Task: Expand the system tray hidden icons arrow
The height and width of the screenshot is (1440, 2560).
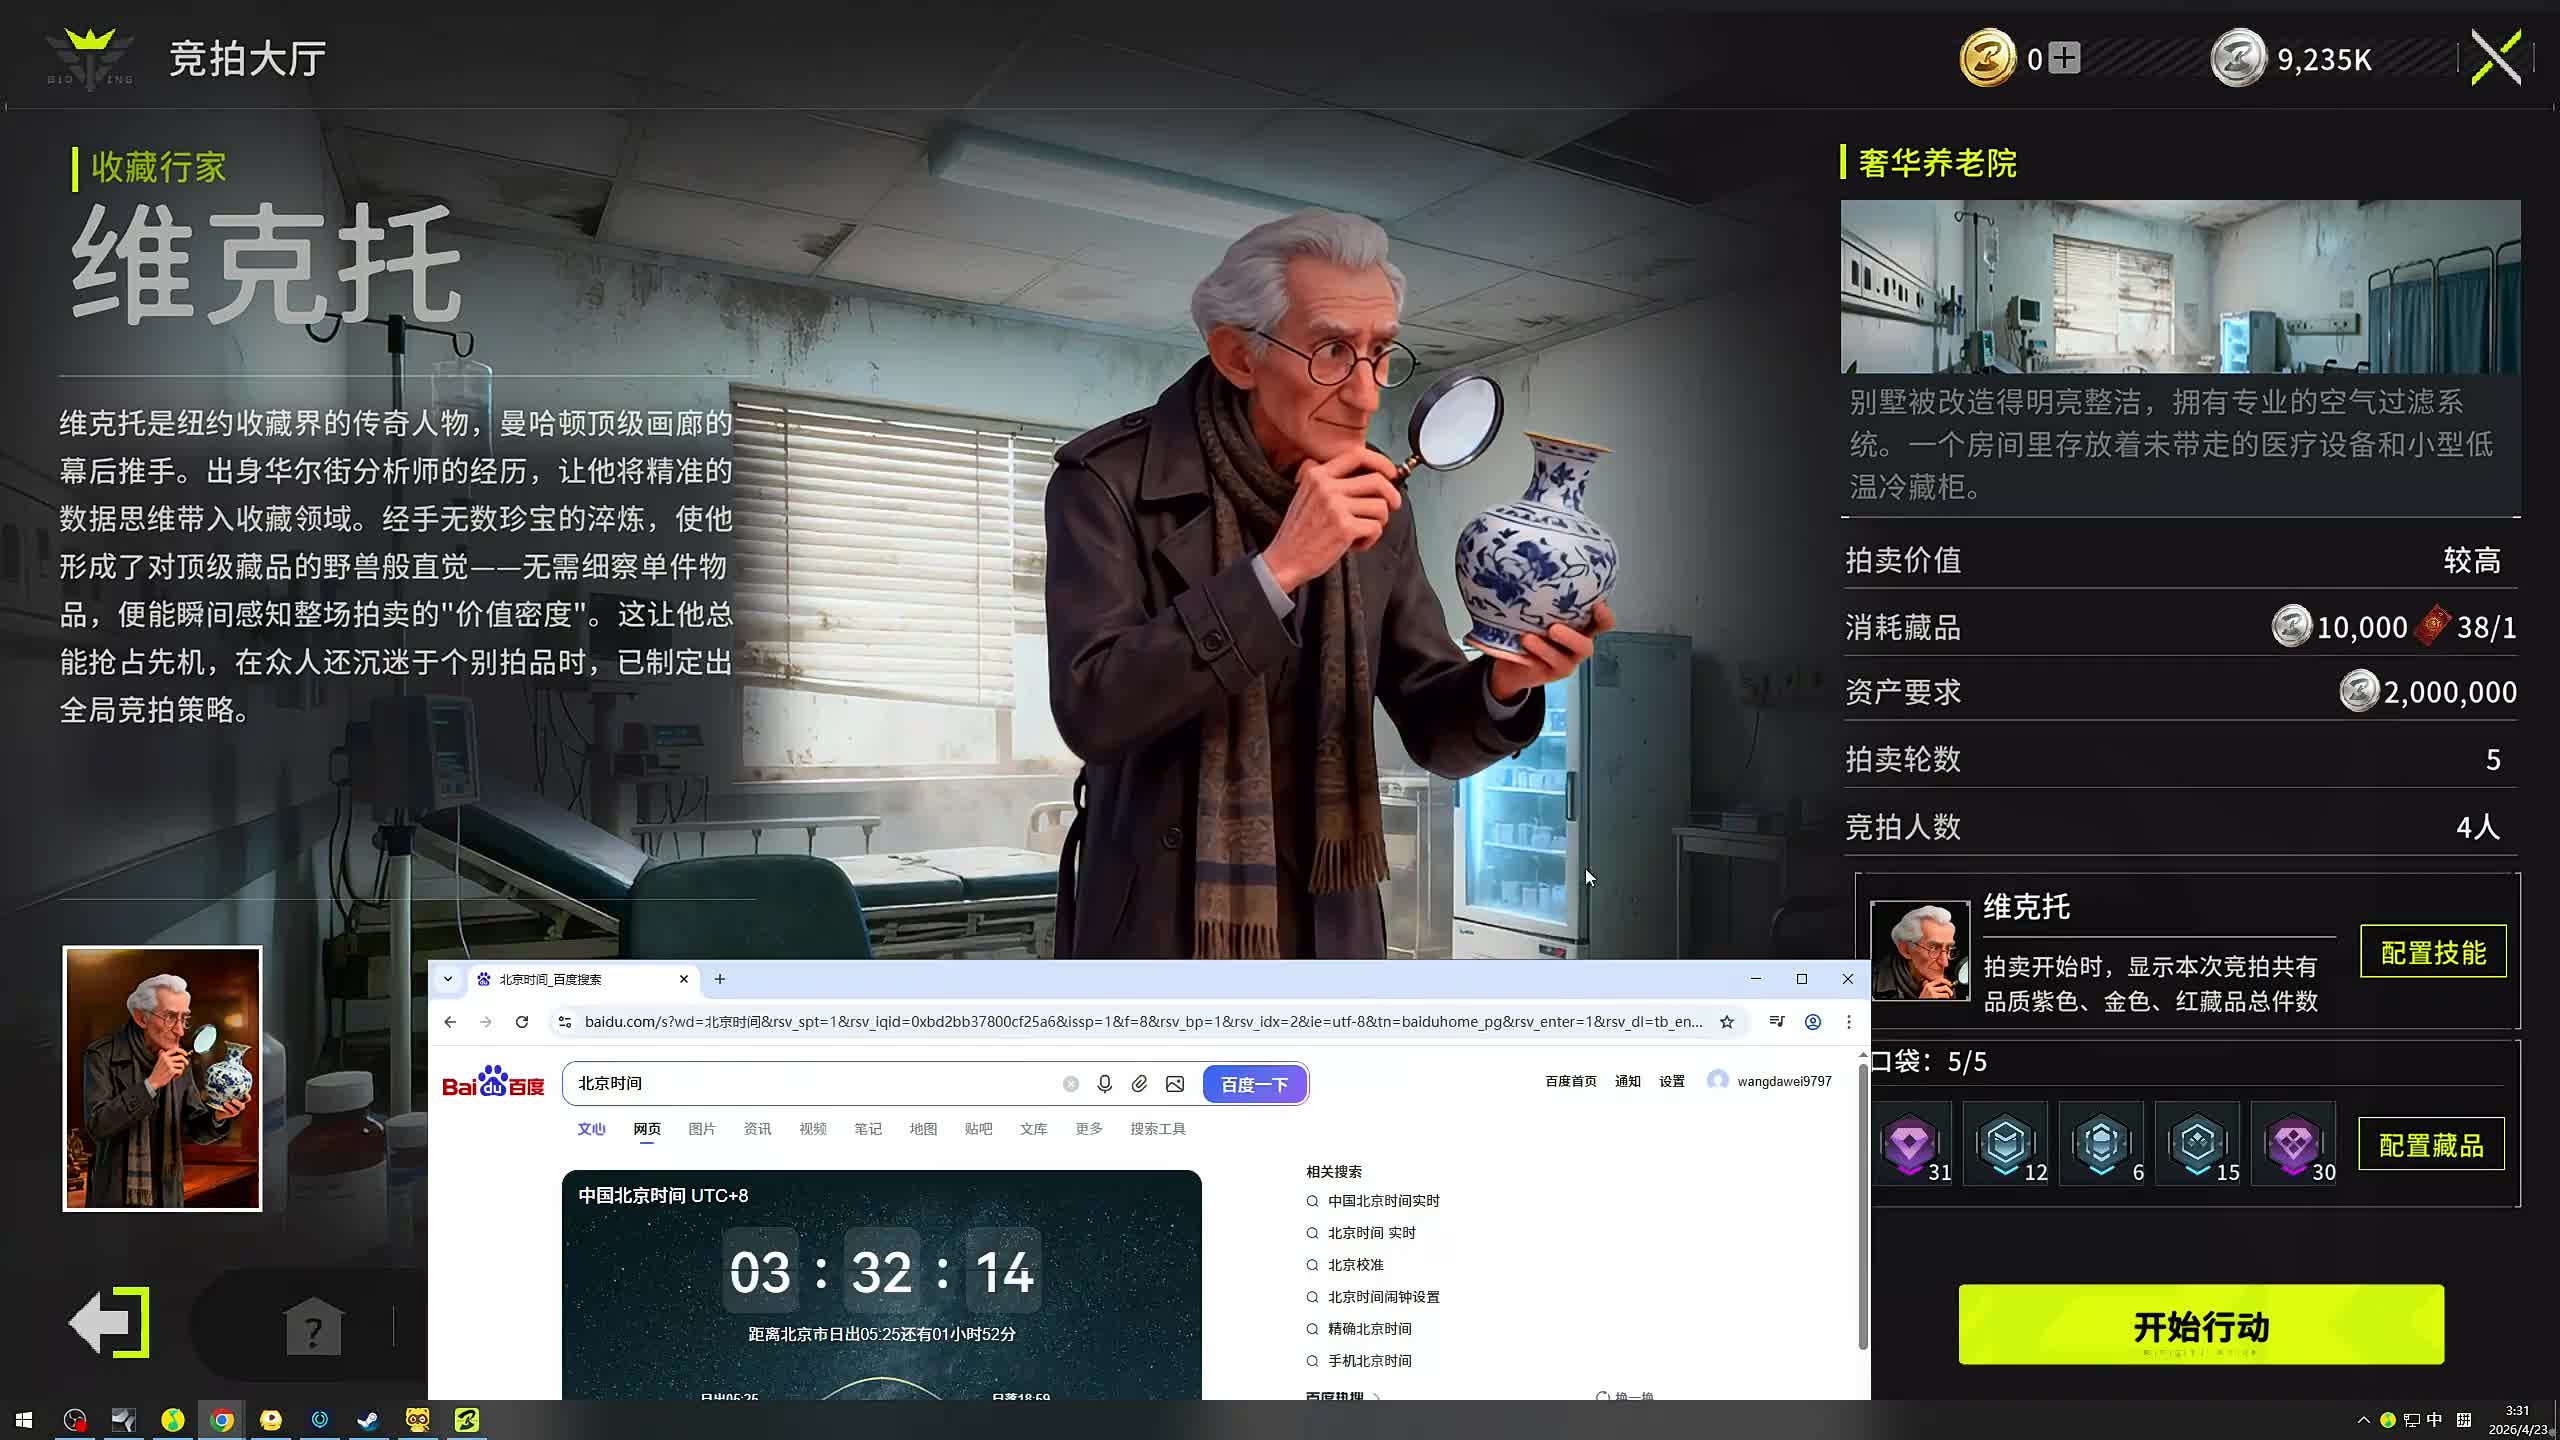Action: [x=2363, y=1420]
